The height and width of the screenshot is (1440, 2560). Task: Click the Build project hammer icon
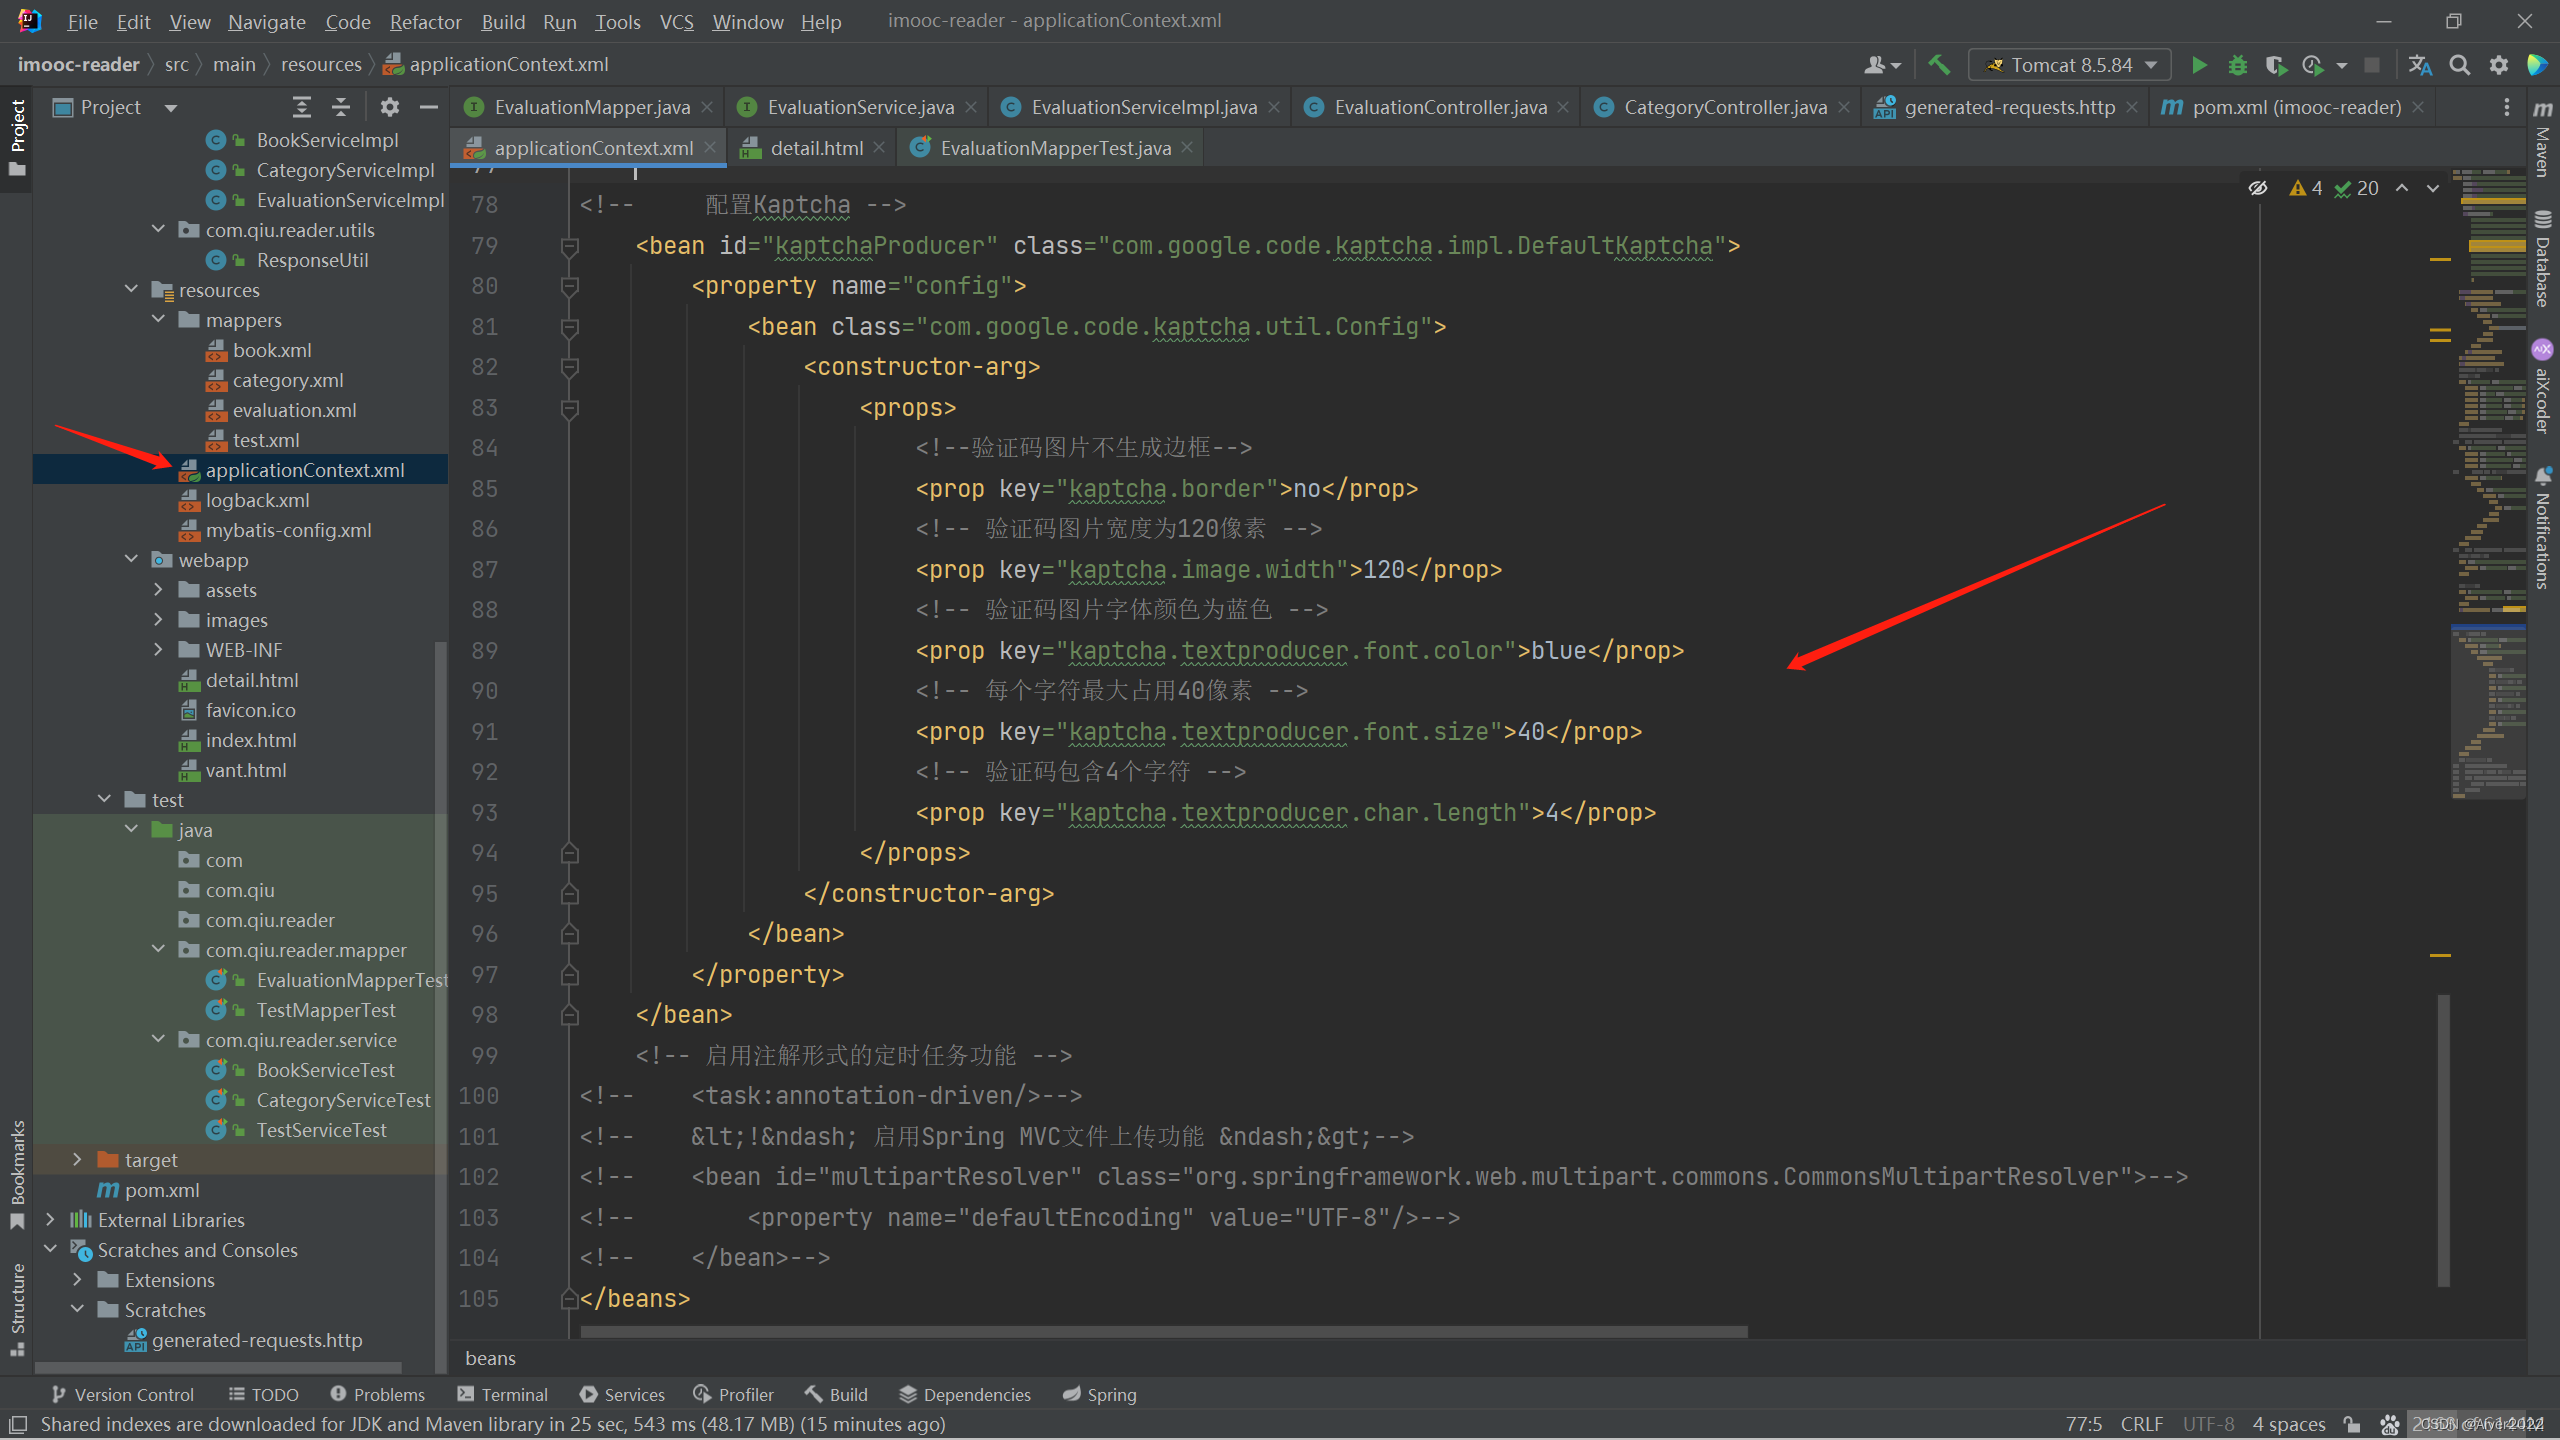click(x=1939, y=65)
